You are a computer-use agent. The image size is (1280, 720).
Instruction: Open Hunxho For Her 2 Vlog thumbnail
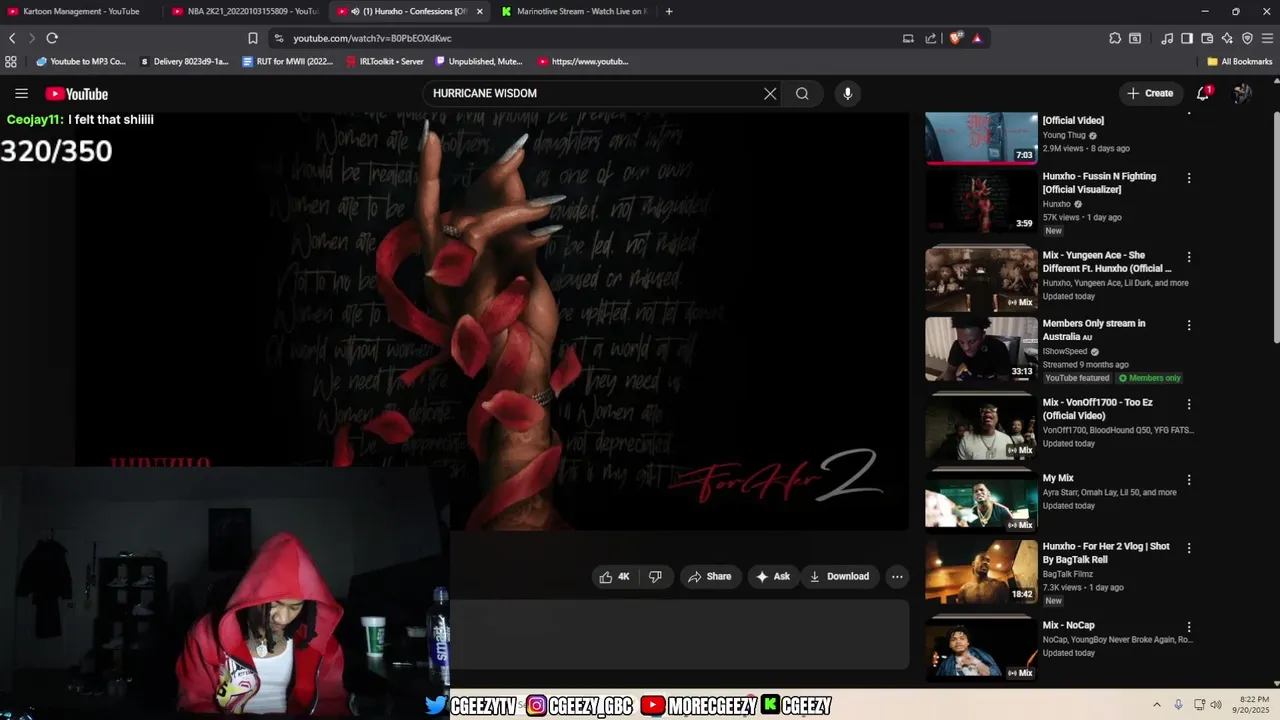(981, 572)
